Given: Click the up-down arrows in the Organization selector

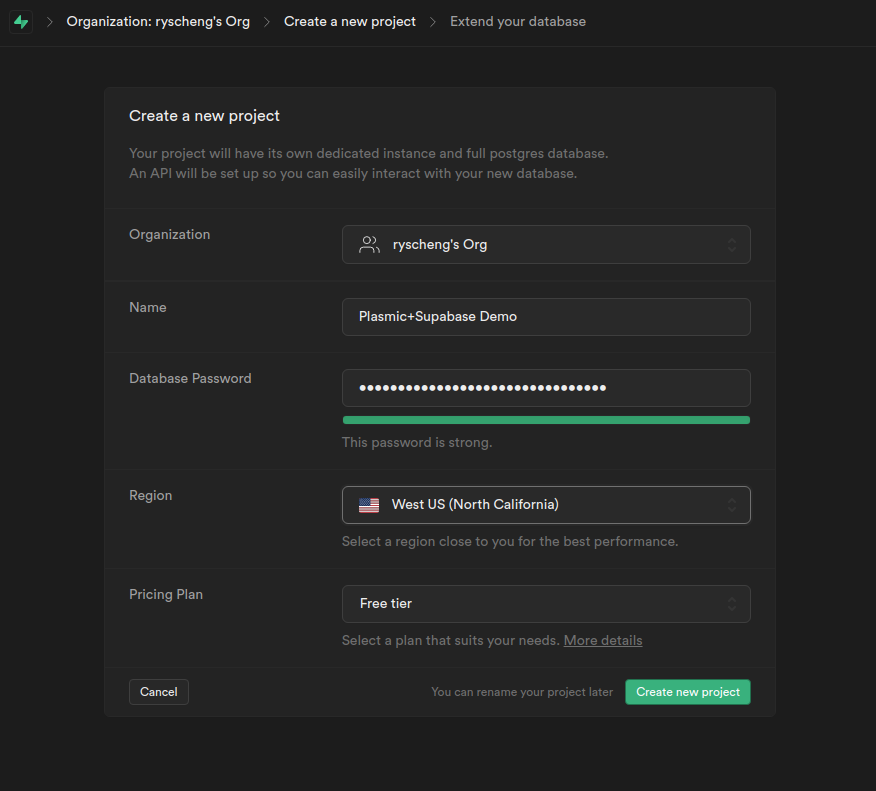Looking at the screenshot, I should (731, 244).
